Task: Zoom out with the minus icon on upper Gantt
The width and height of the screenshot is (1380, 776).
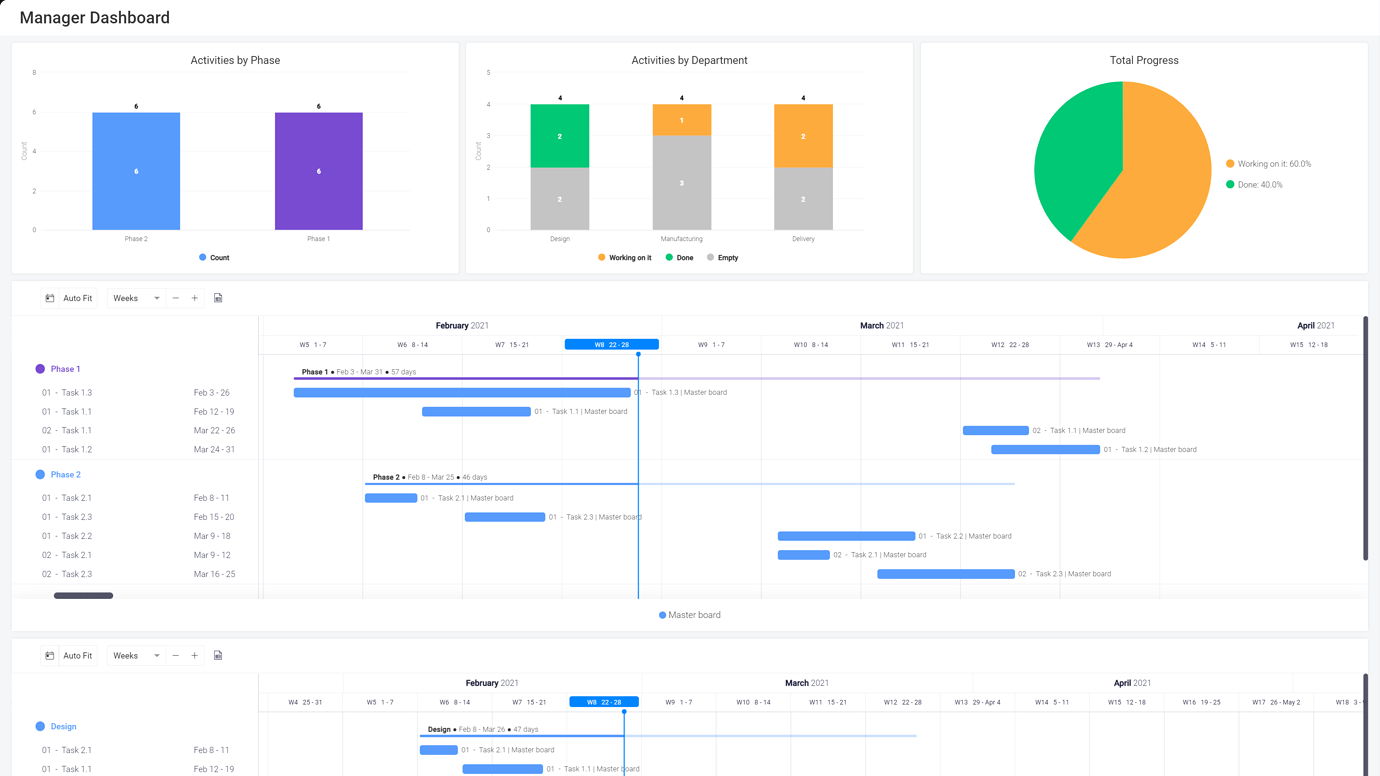Action: (x=175, y=297)
